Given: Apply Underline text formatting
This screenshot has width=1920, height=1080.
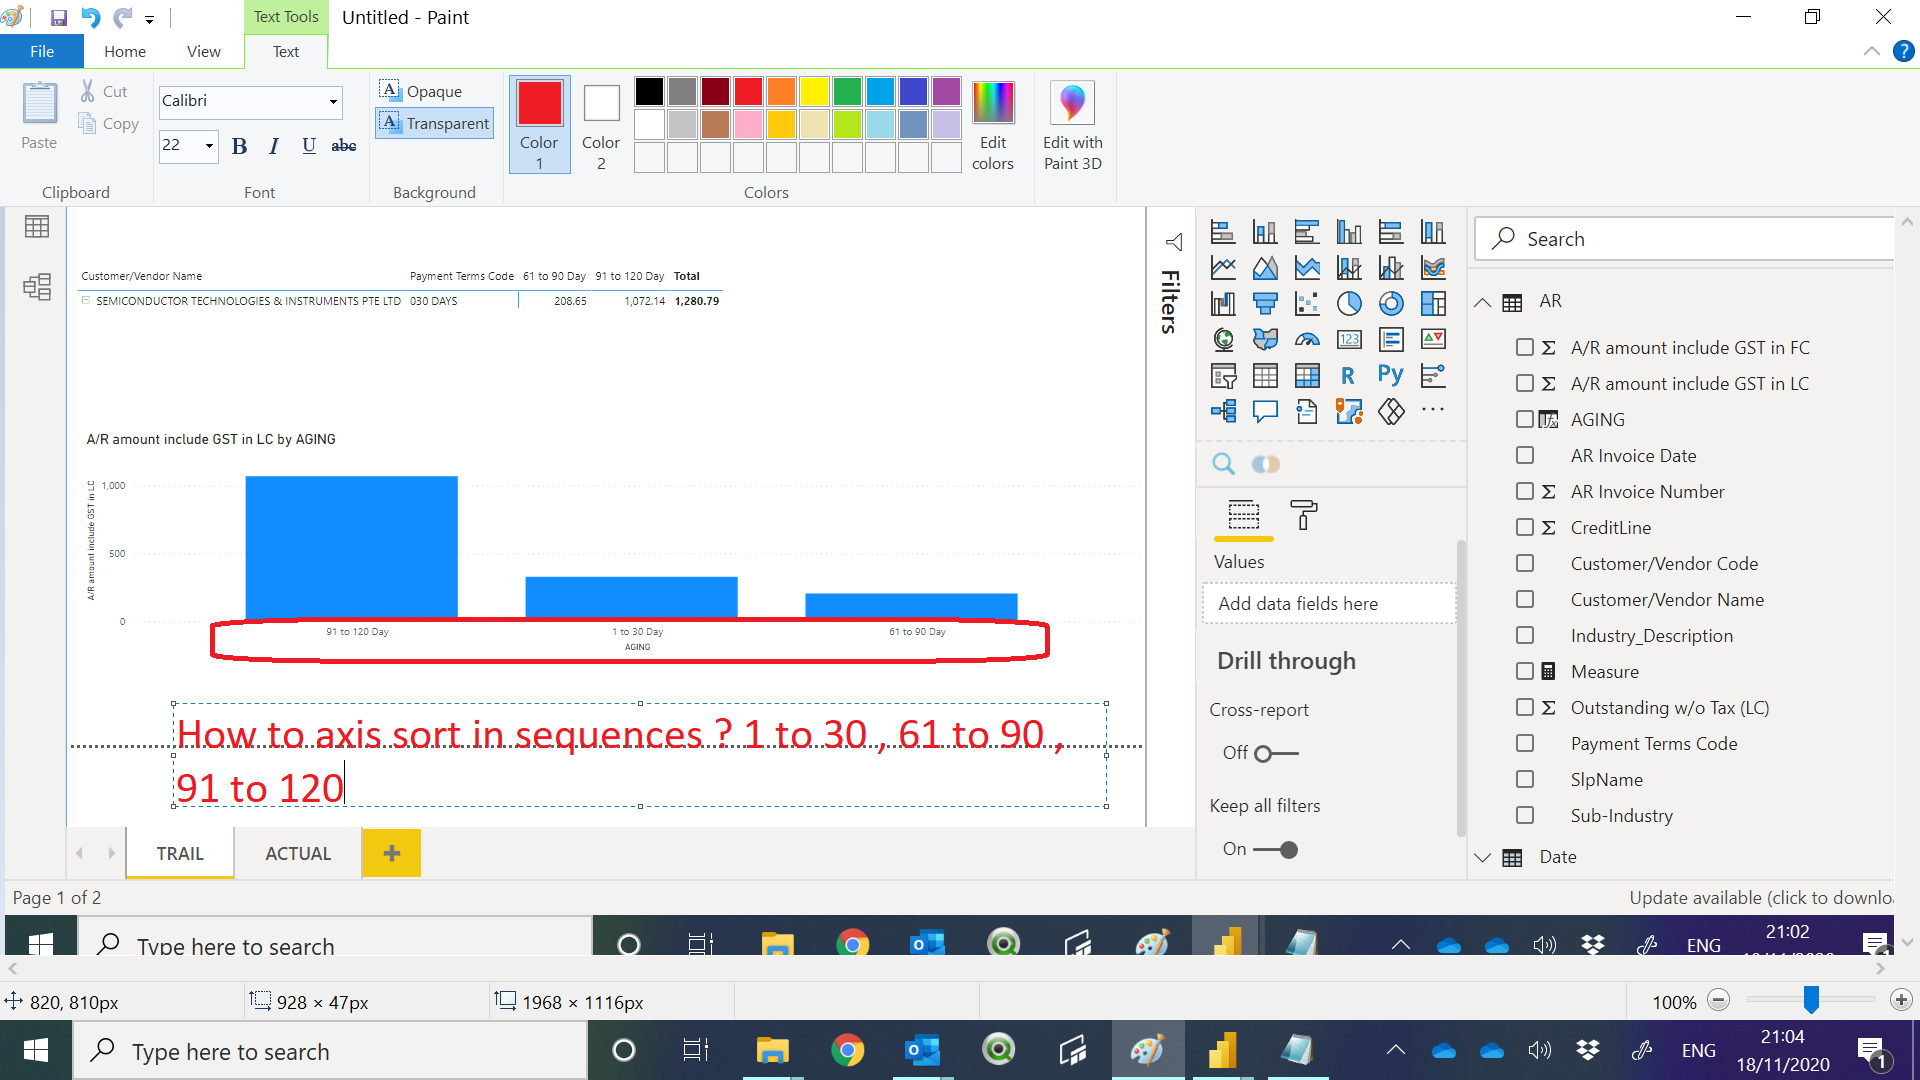Looking at the screenshot, I should pos(309,146).
